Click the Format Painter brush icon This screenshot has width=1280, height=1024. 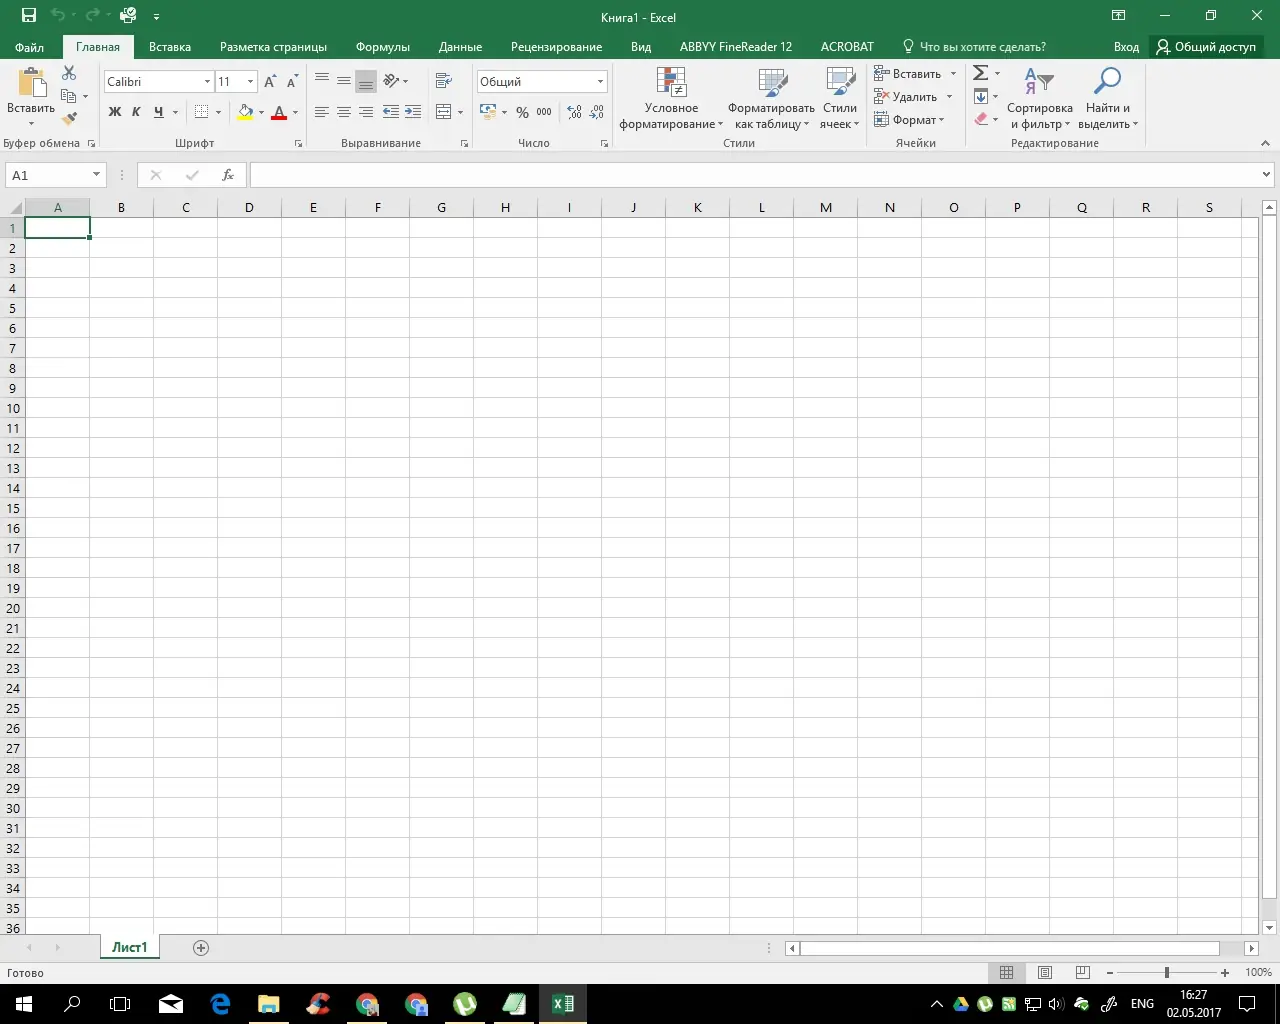(69, 119)
